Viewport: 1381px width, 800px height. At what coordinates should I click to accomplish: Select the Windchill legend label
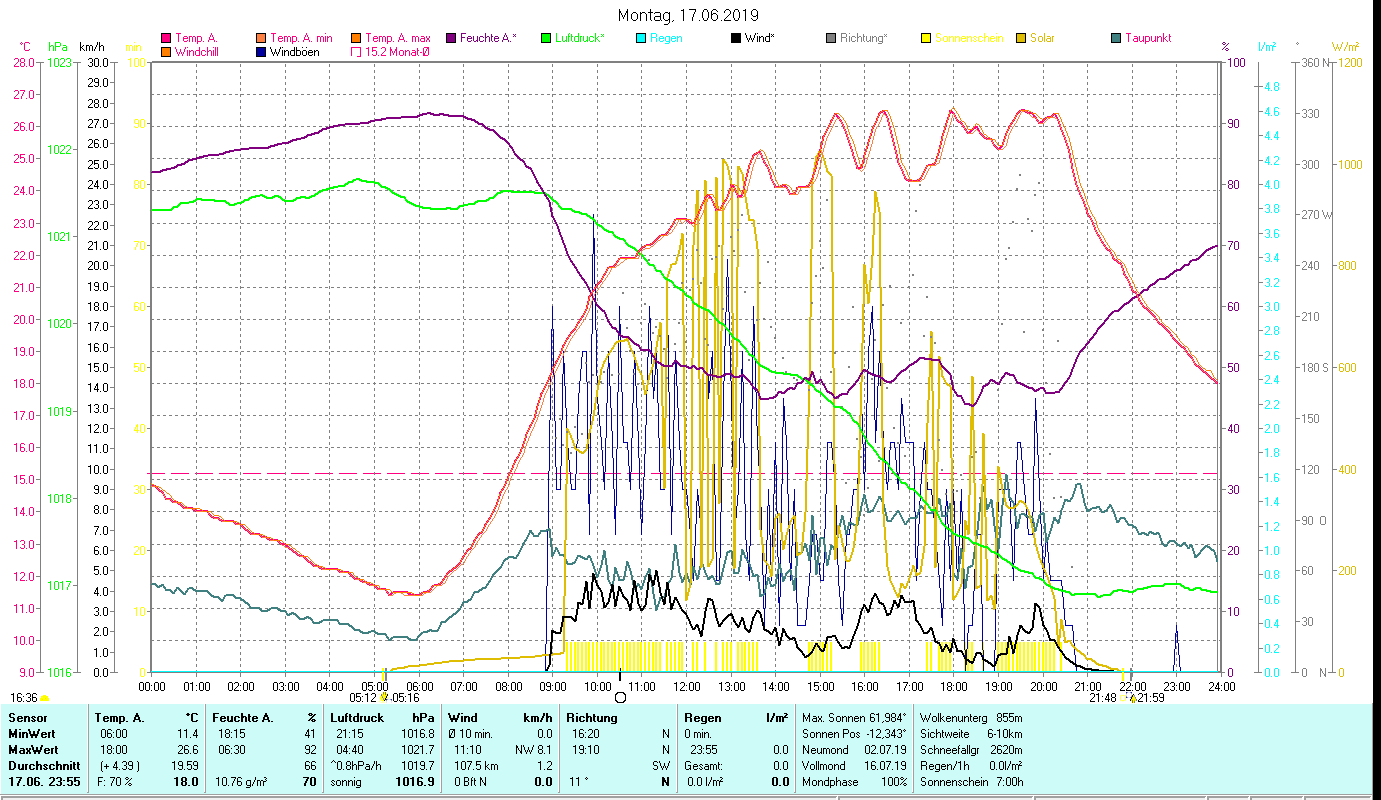199,52
